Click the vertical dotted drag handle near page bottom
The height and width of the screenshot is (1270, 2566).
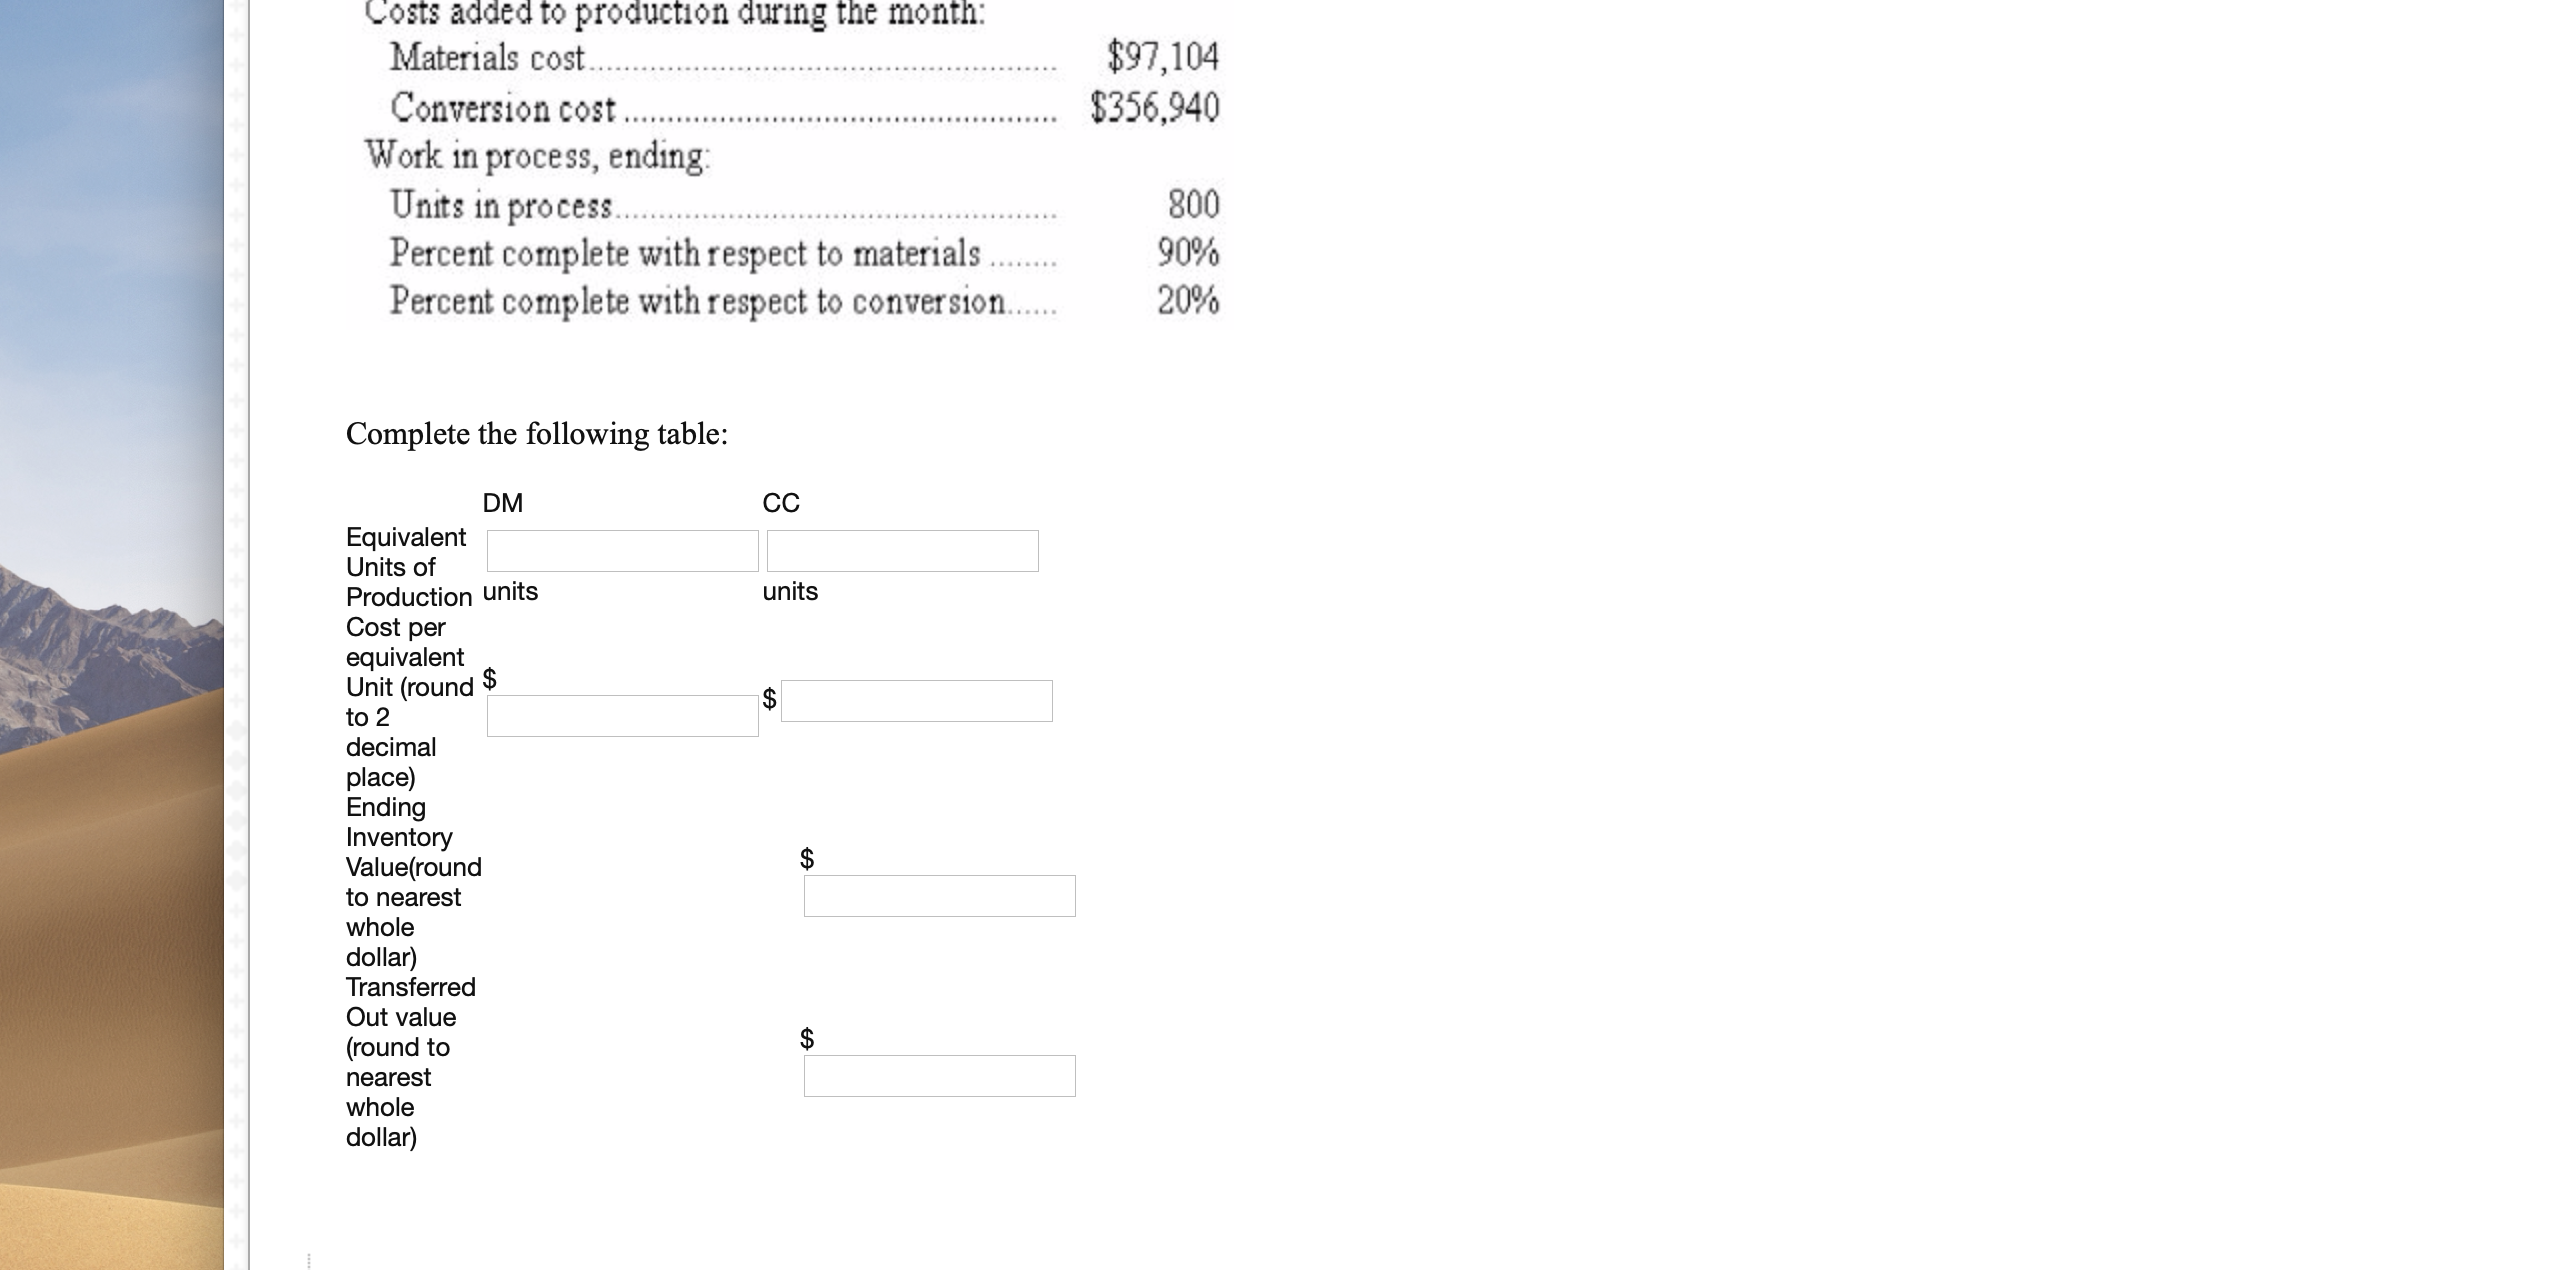point(309,1258)
